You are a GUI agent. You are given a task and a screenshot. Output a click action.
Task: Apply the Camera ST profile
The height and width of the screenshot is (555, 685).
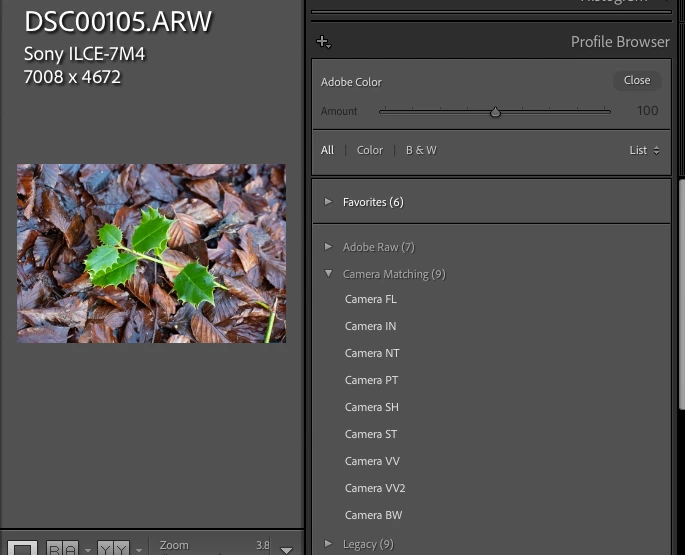(371, 434)
